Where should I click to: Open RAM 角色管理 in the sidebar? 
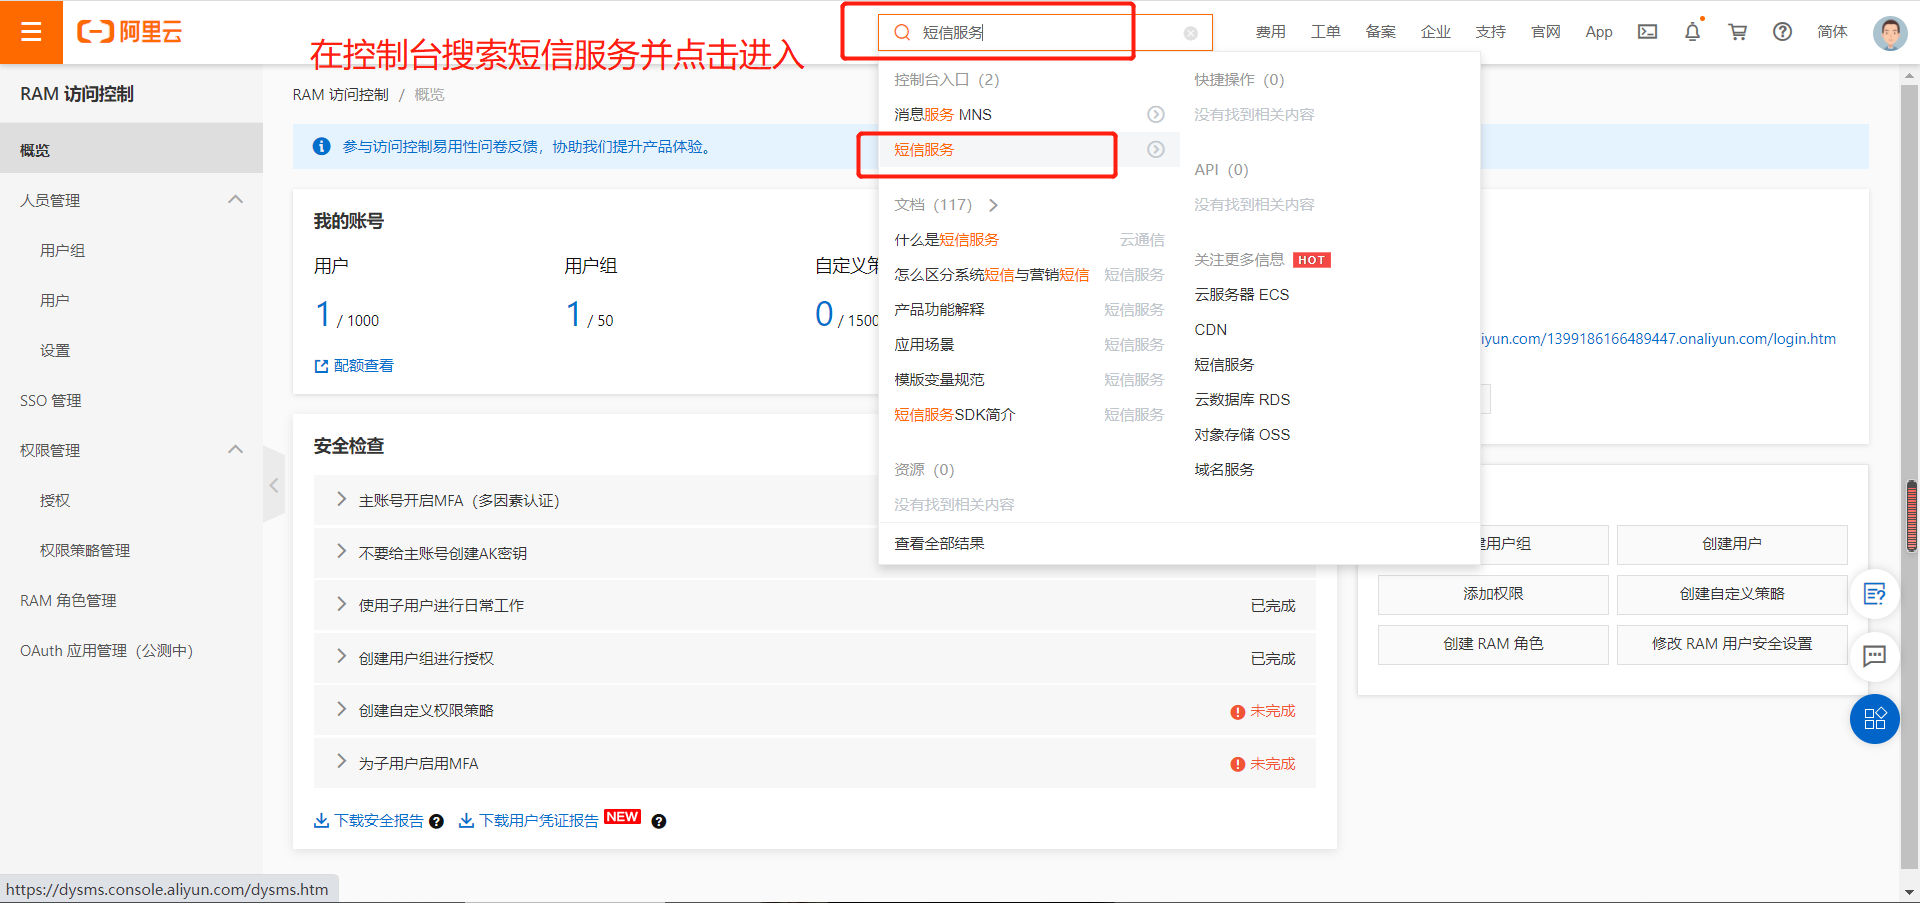pos(68,600)
